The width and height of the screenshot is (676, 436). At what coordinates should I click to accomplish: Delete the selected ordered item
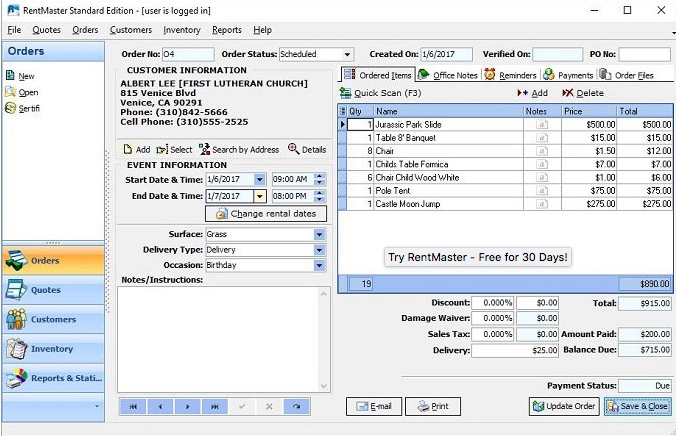(x=583, y=93)
